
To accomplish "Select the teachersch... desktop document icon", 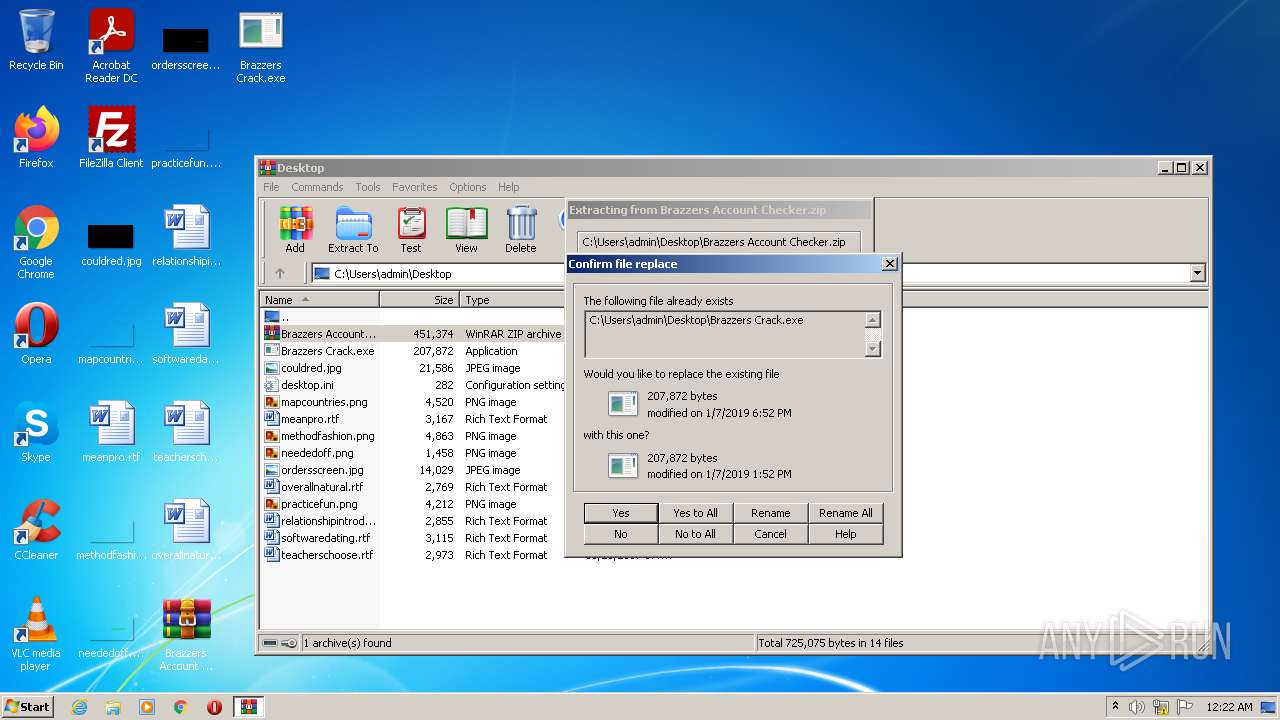I will [186, 432].
